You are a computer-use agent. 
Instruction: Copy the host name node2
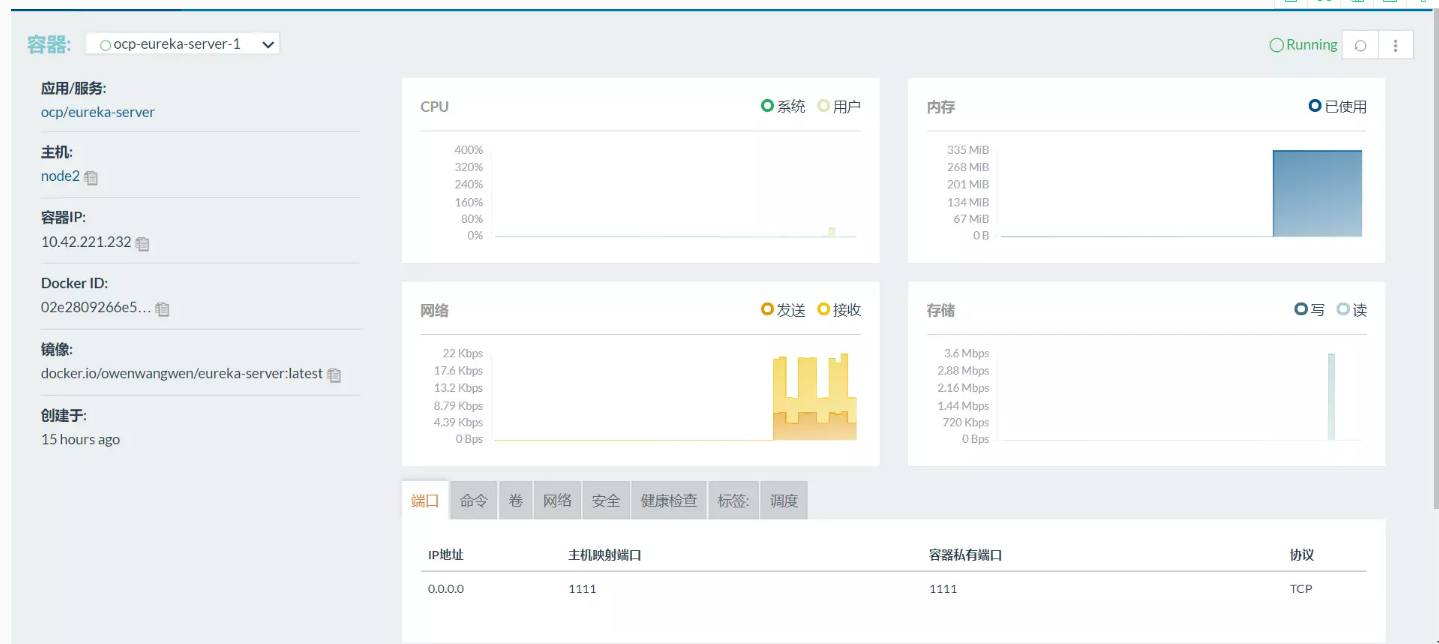click(x=91, y=178)
